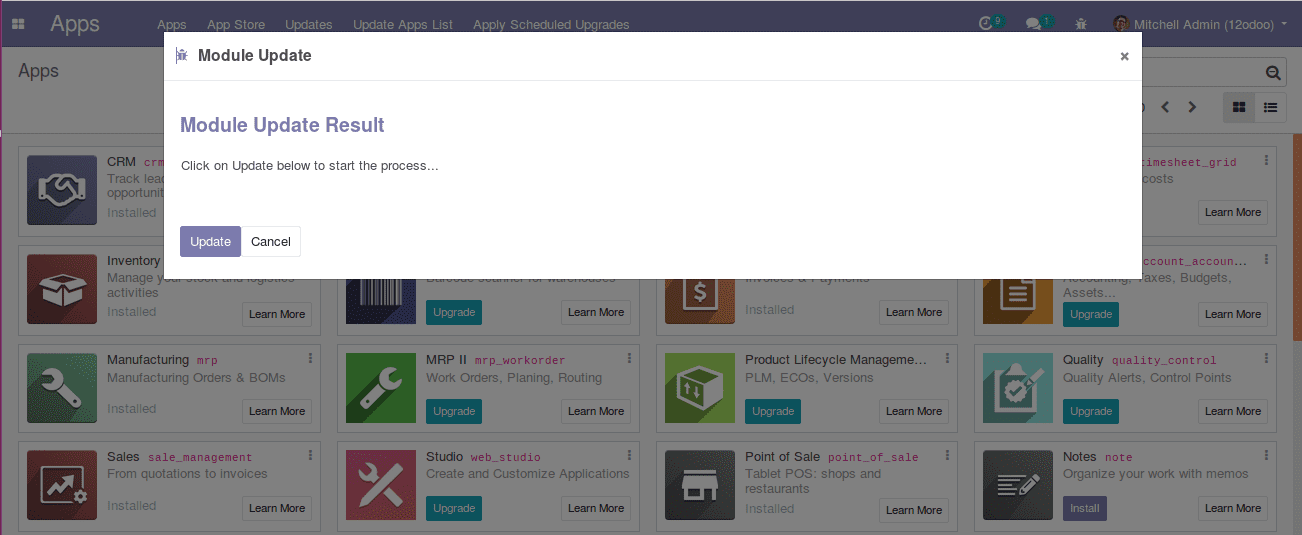
Task: Open the home menu grid icon
Action: click(18, 23)
